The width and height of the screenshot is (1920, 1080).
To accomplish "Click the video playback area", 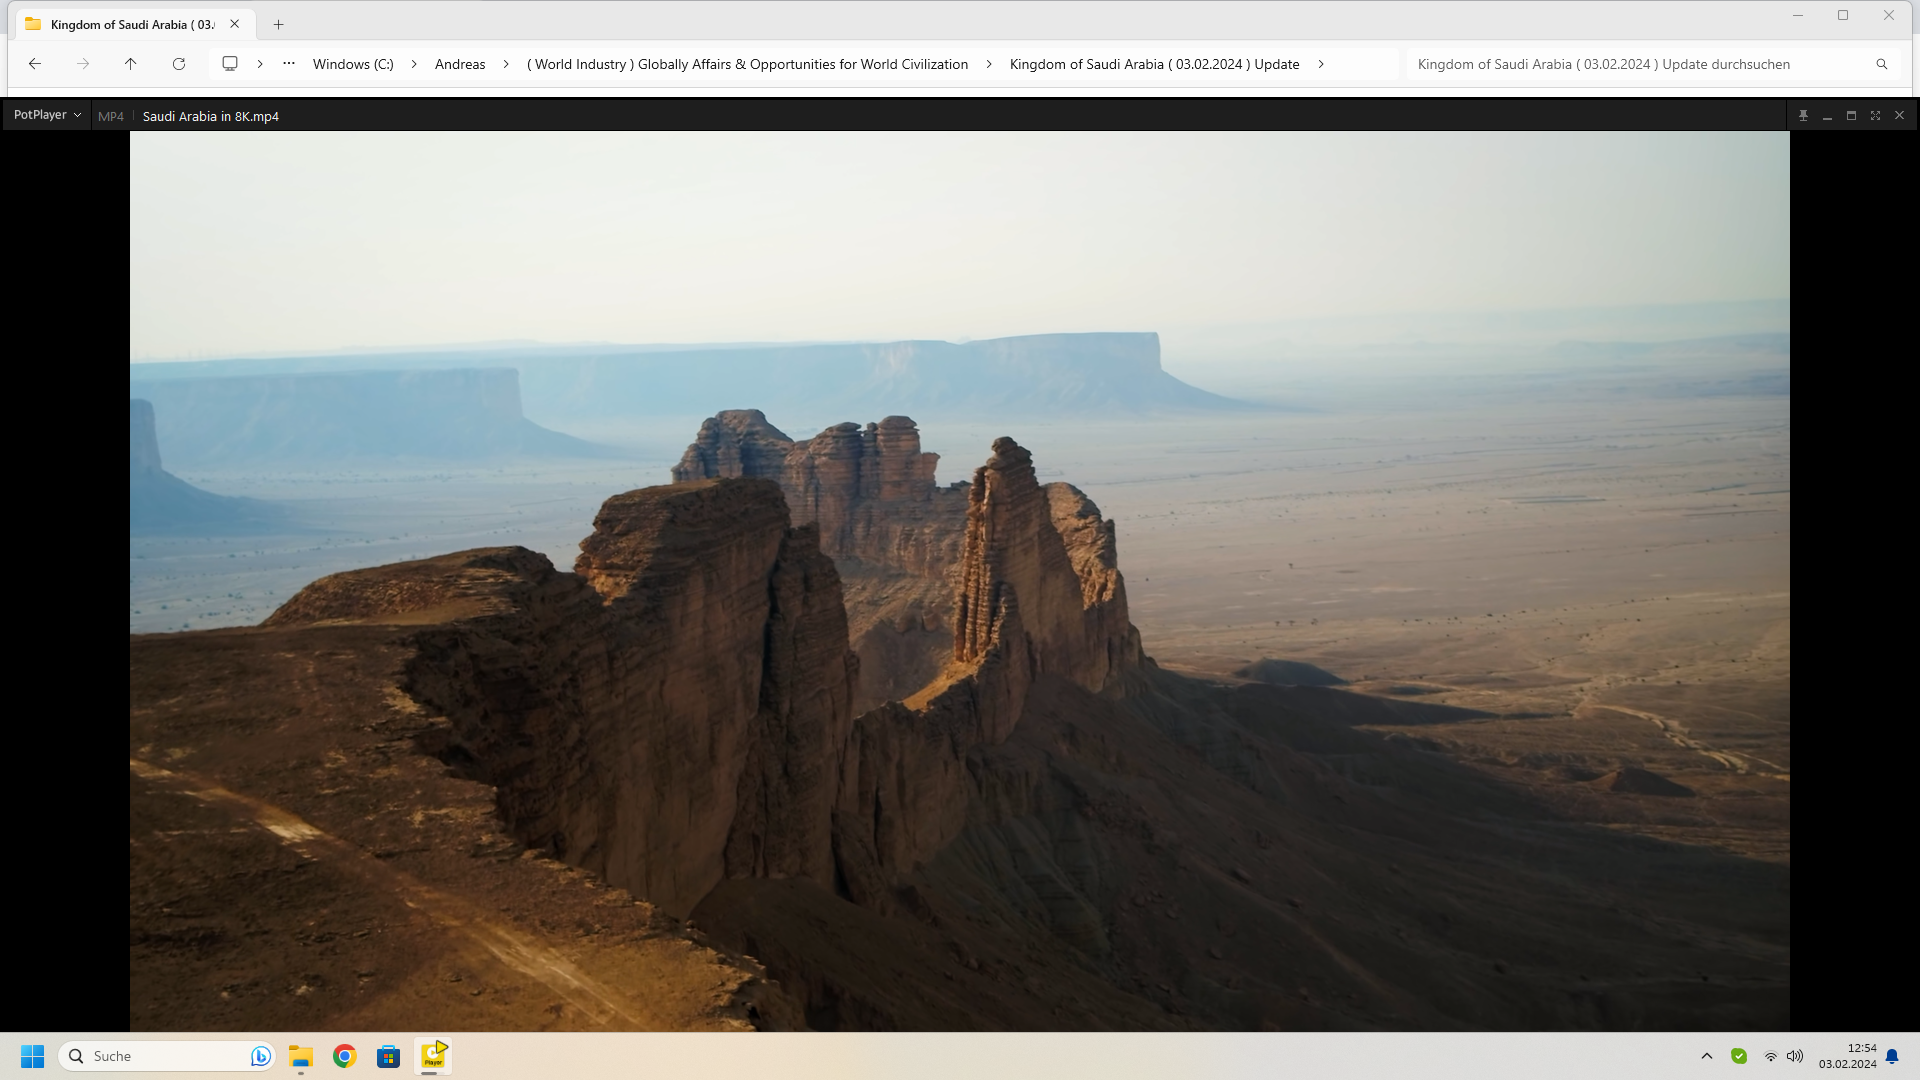I will [959, 581].
